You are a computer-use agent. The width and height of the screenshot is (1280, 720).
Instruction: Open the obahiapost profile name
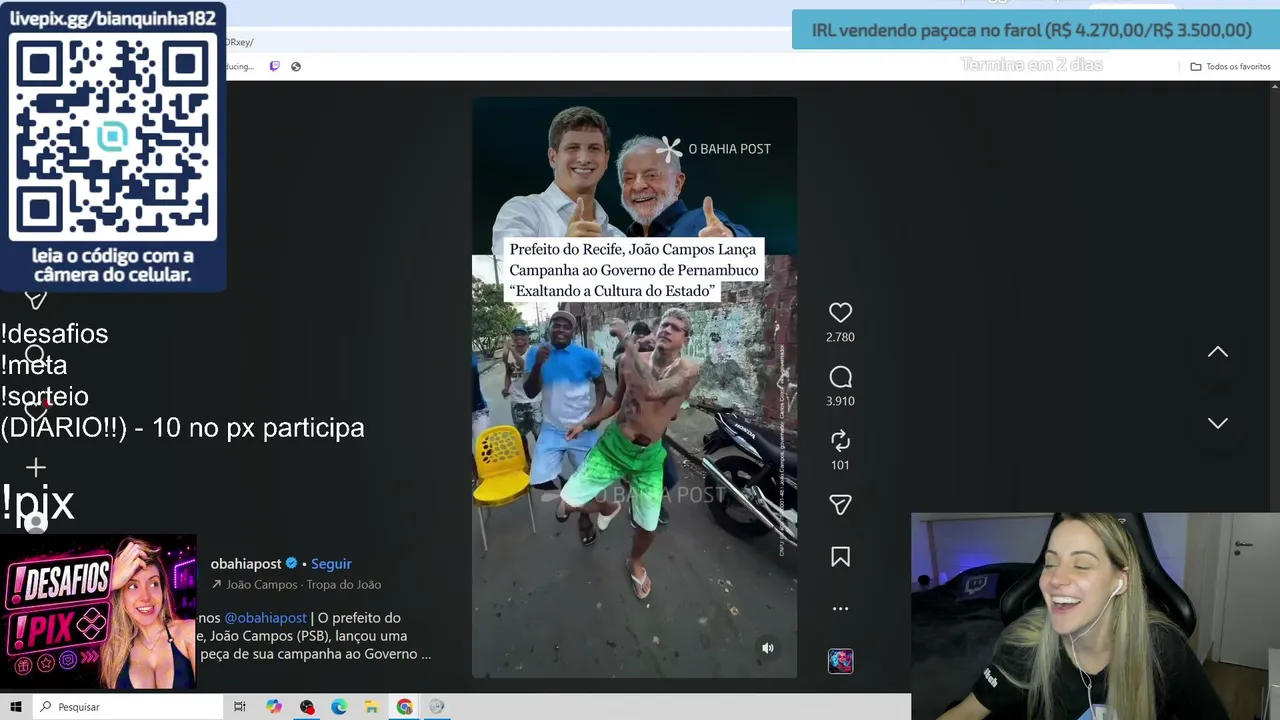coord(246,564)
